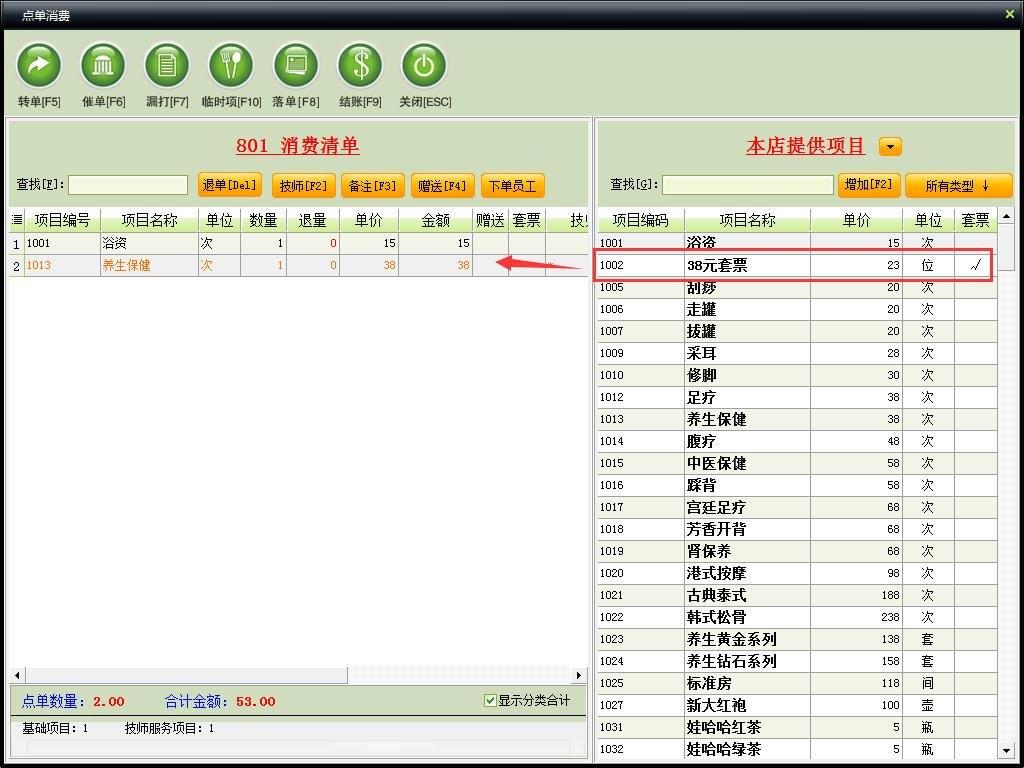
Task: Select 拔罐 item
Action: coord(797,331)
